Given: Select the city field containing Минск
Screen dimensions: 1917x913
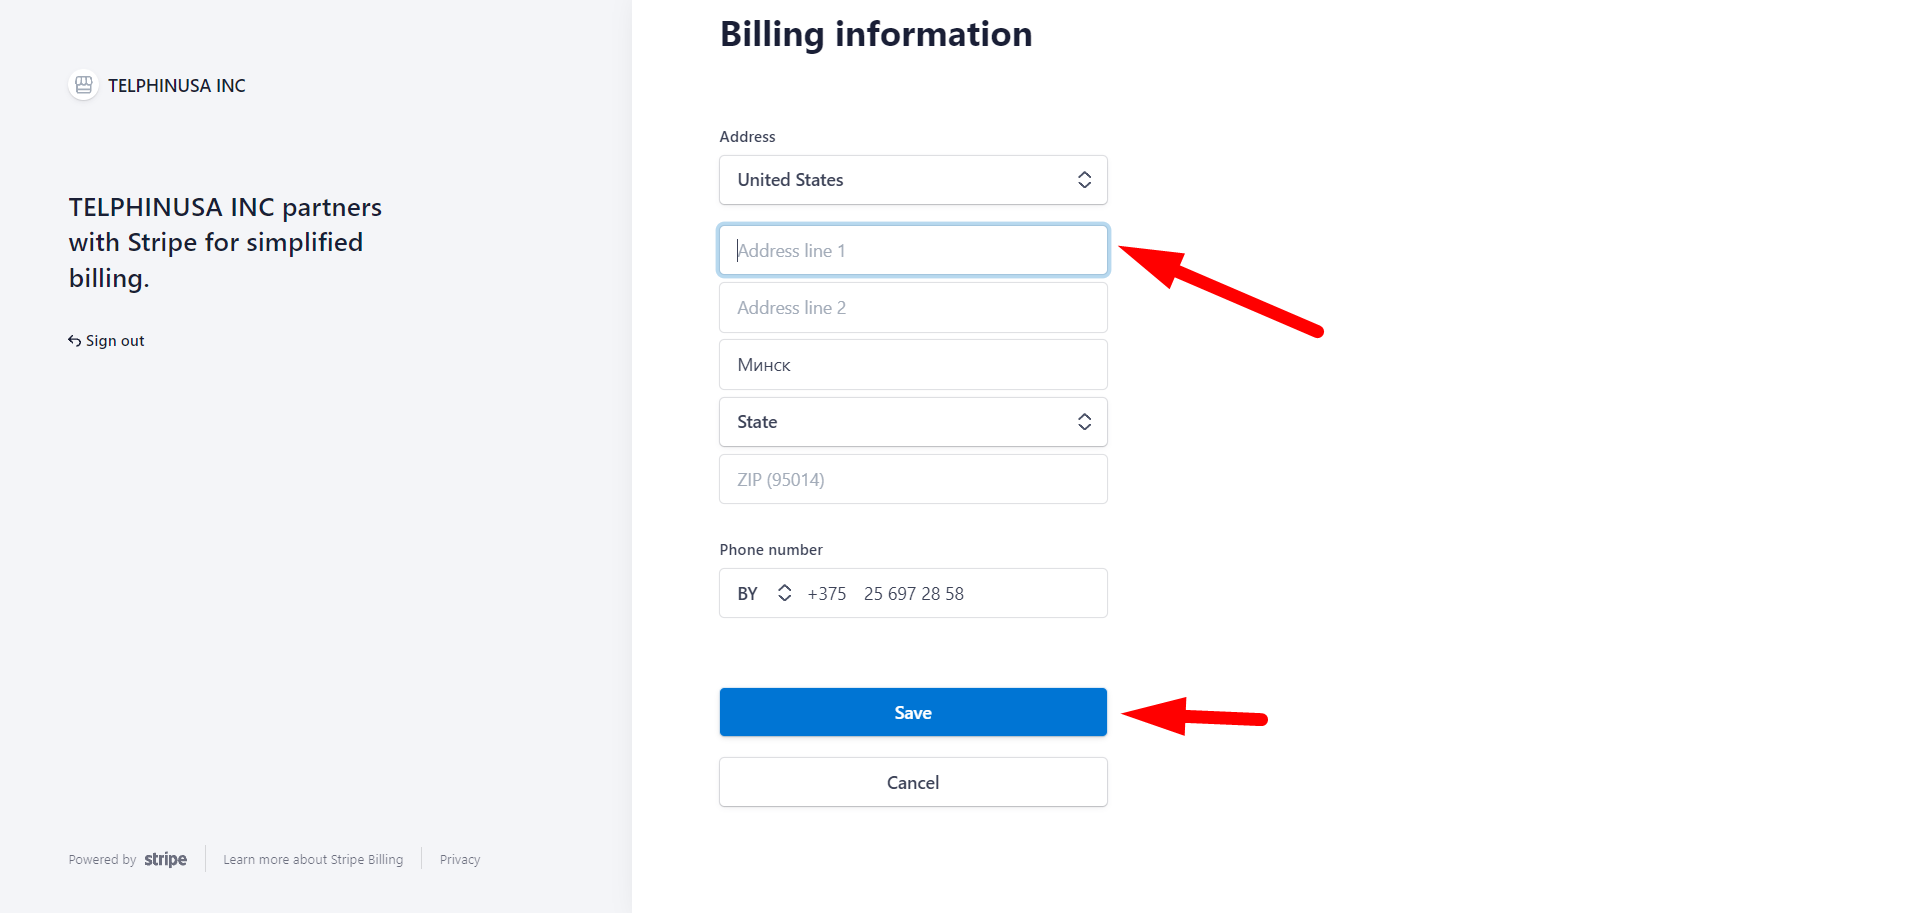Looking at the screenshot, I should tap(912, 365).
